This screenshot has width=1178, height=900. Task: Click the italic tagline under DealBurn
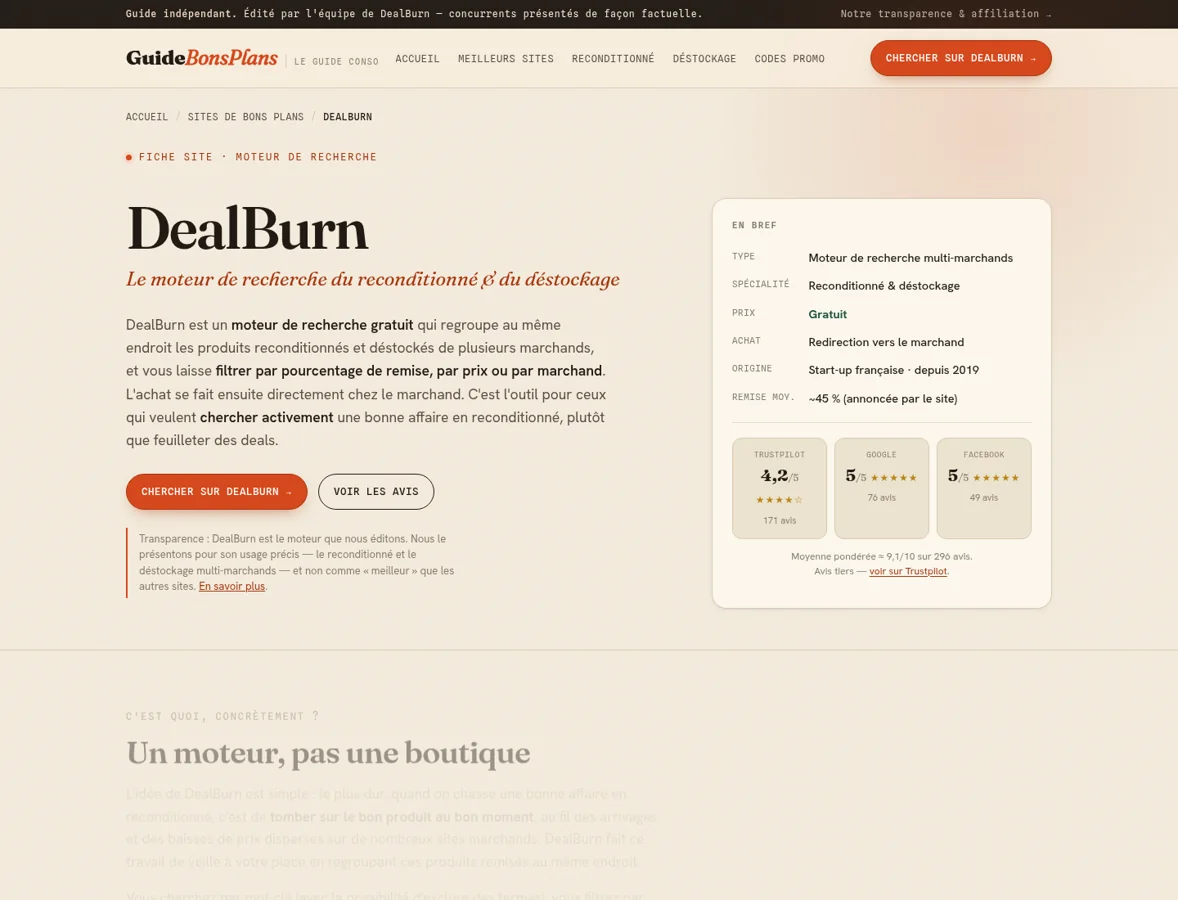(x=373, y=279)
